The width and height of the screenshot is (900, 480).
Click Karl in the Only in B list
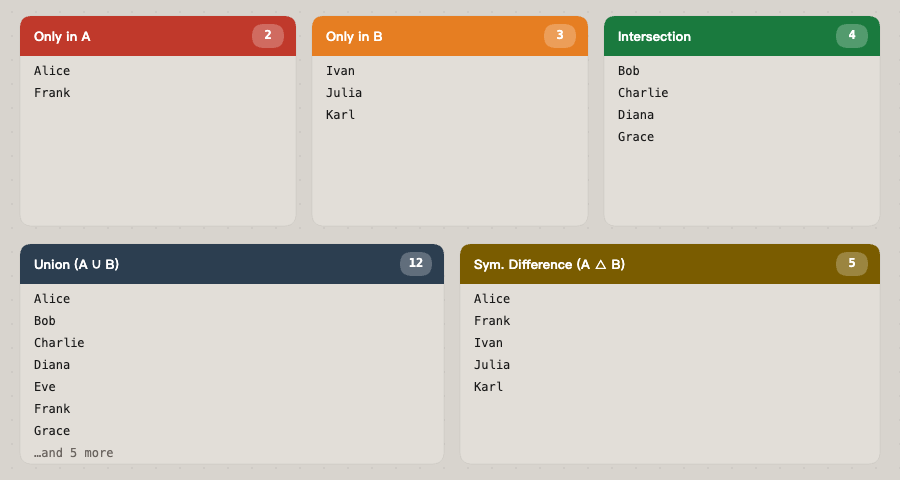[340, 115]
